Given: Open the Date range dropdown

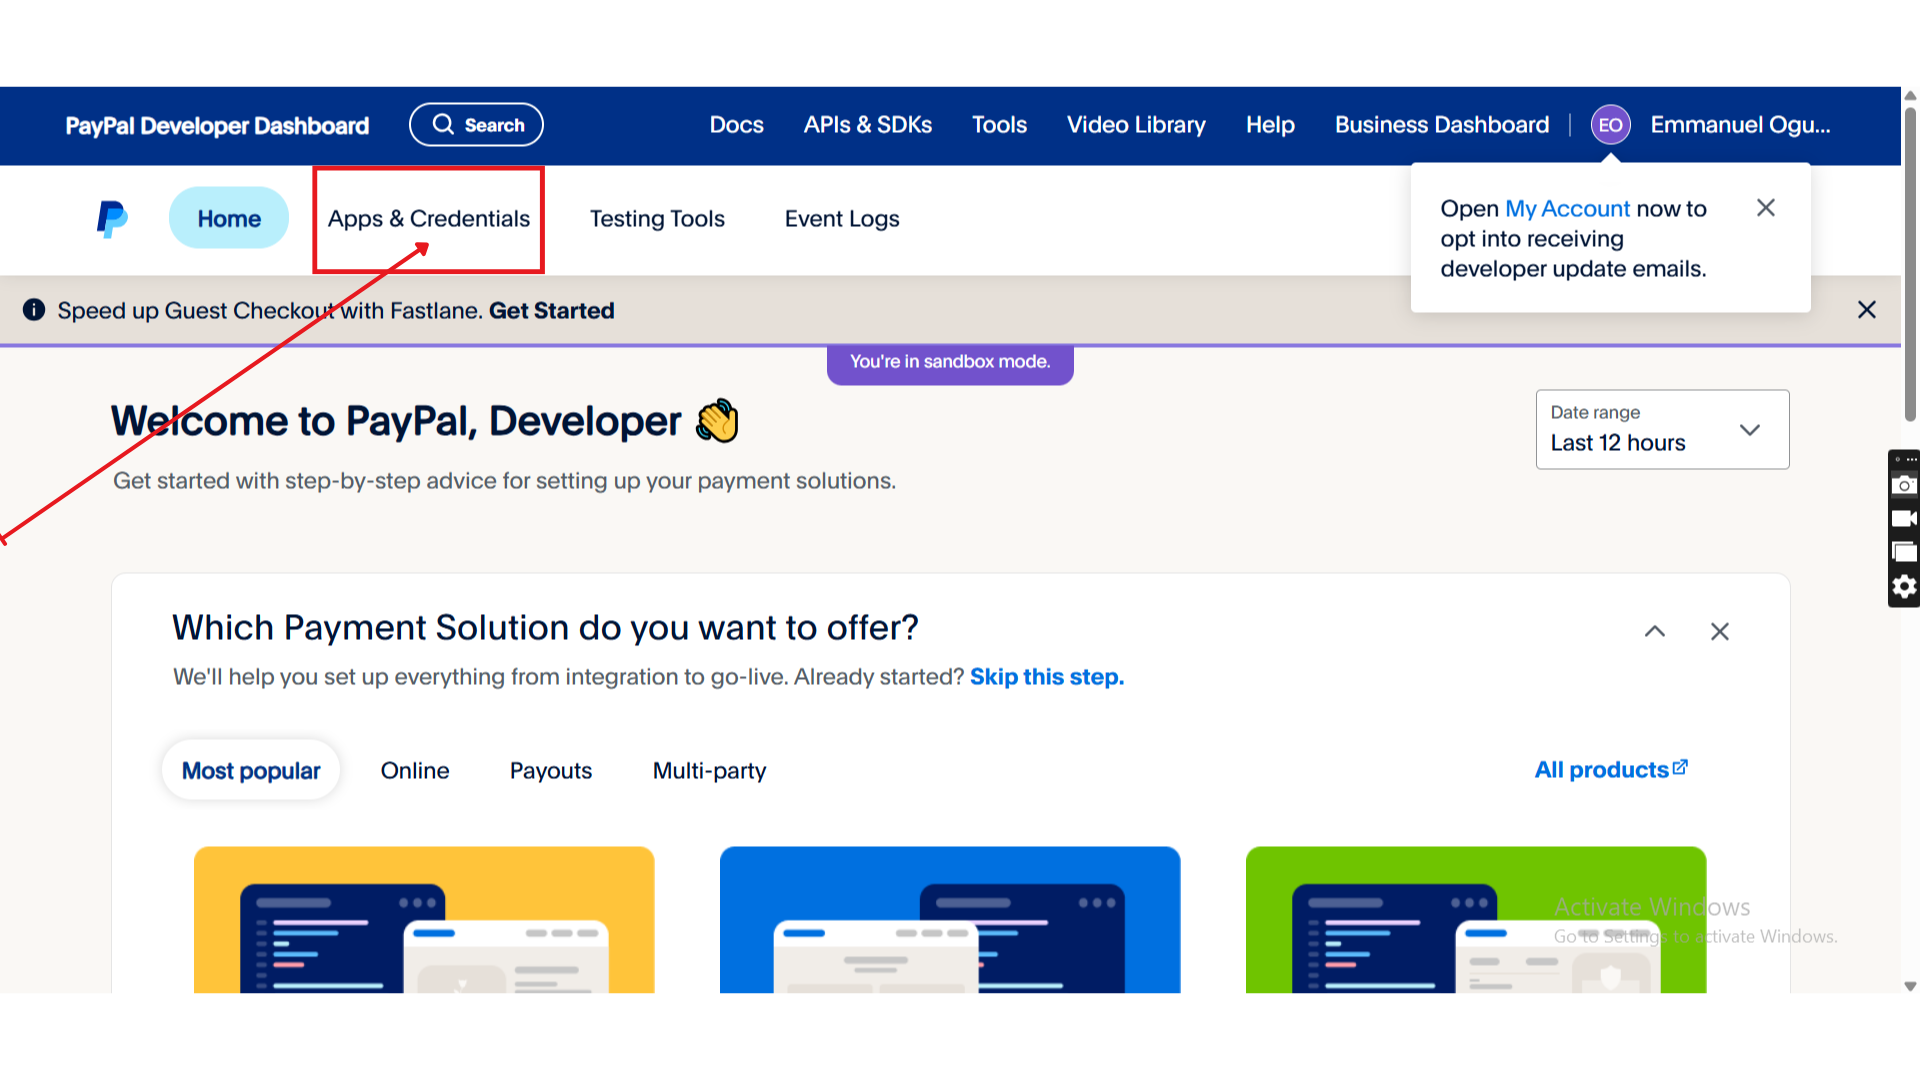Looking at the screenshot, I should (1662, 430).
